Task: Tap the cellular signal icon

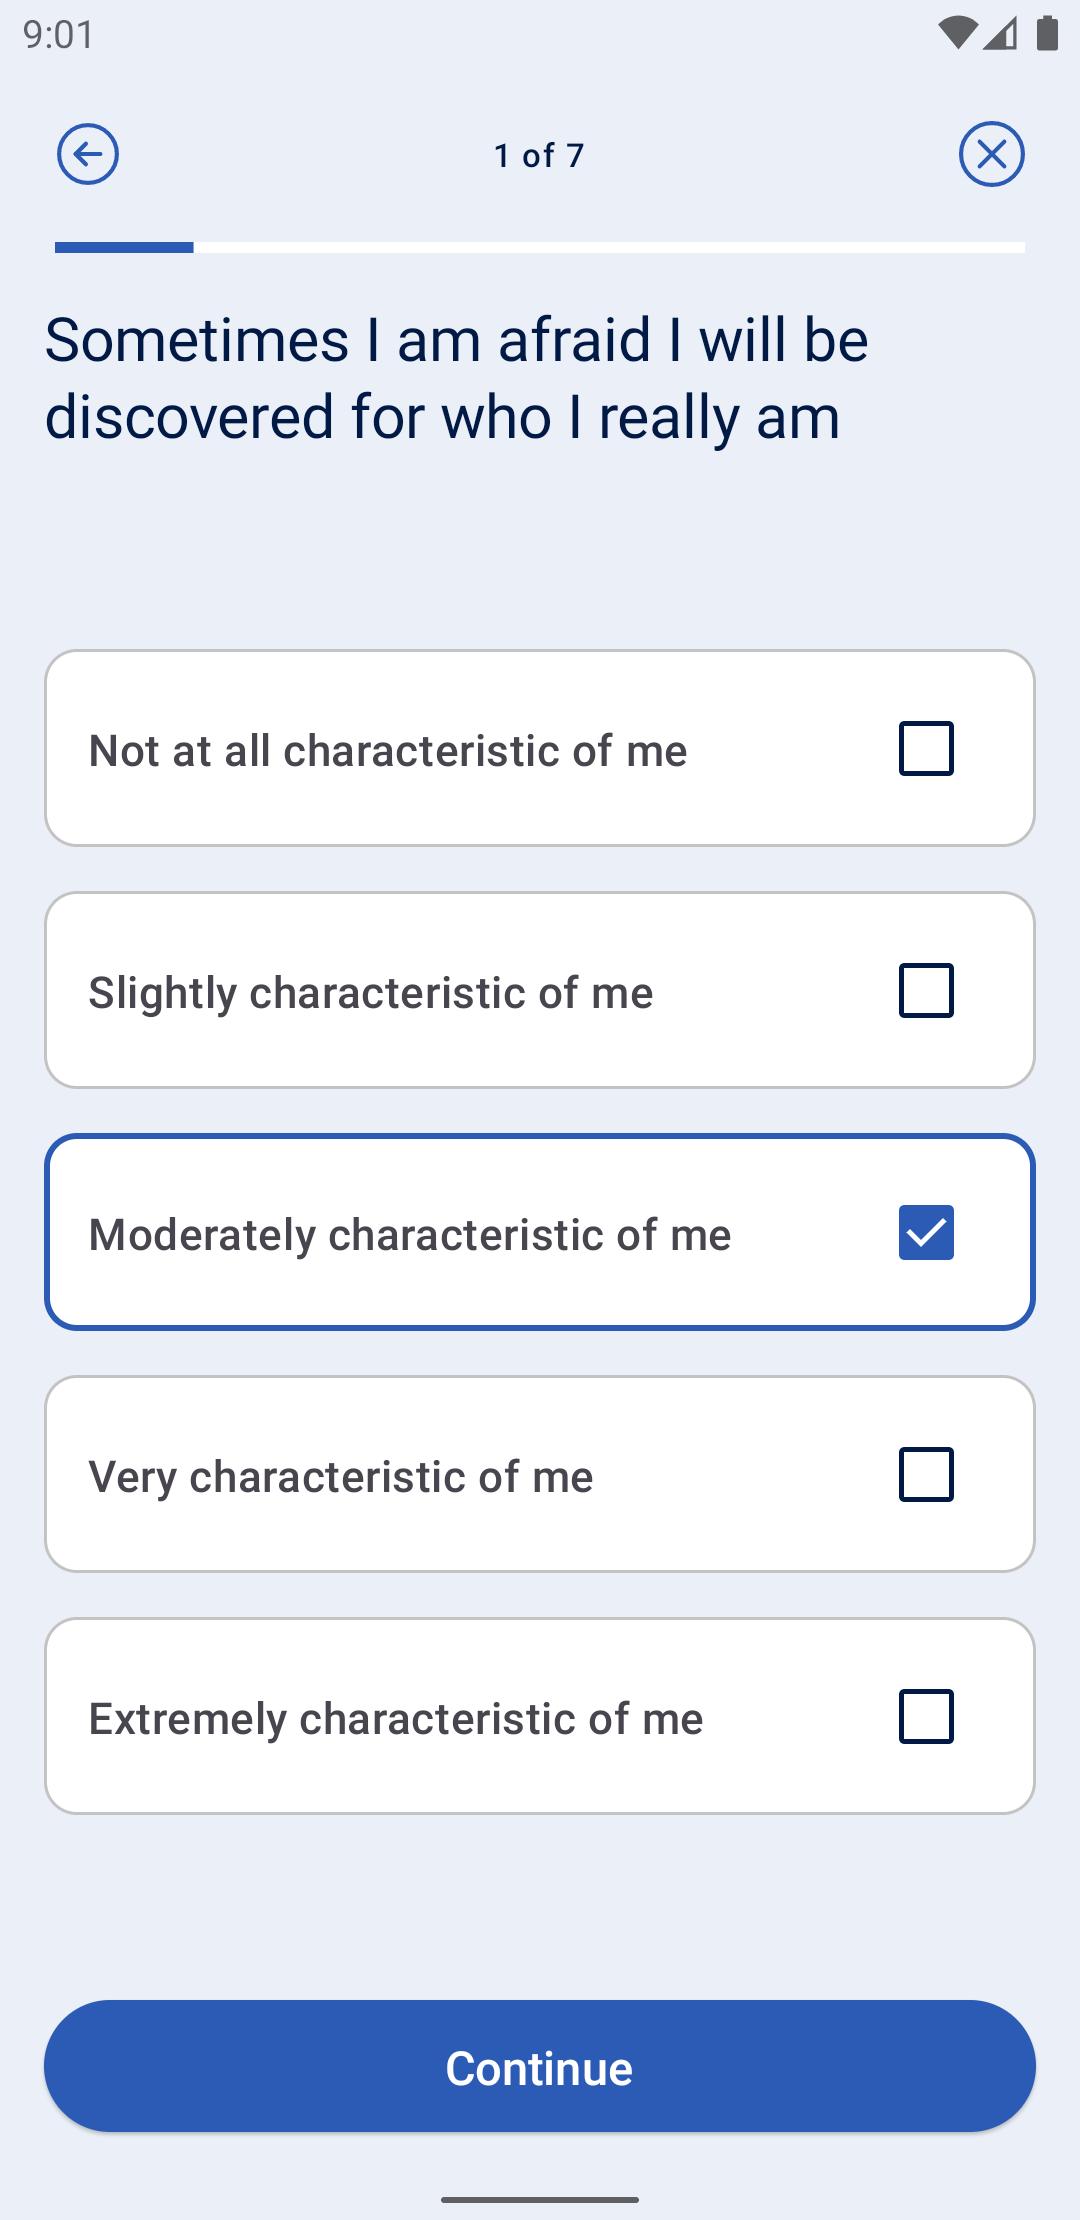Action: pyautogui.click(x=1000, y=34)
